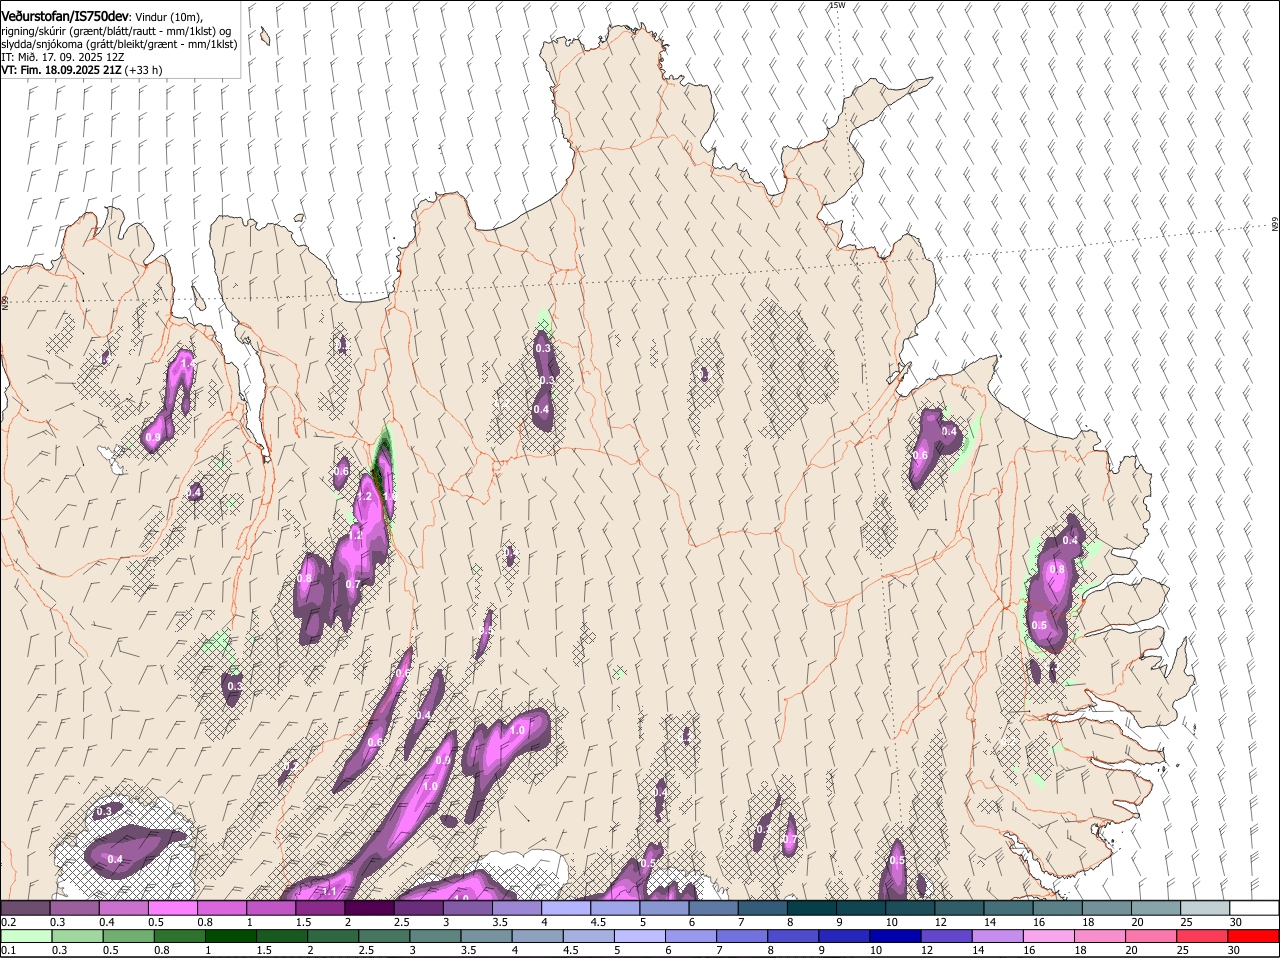Choose the light blue upper swatch starting at 4
The image size is (1280, 958).
click(565, 907)
